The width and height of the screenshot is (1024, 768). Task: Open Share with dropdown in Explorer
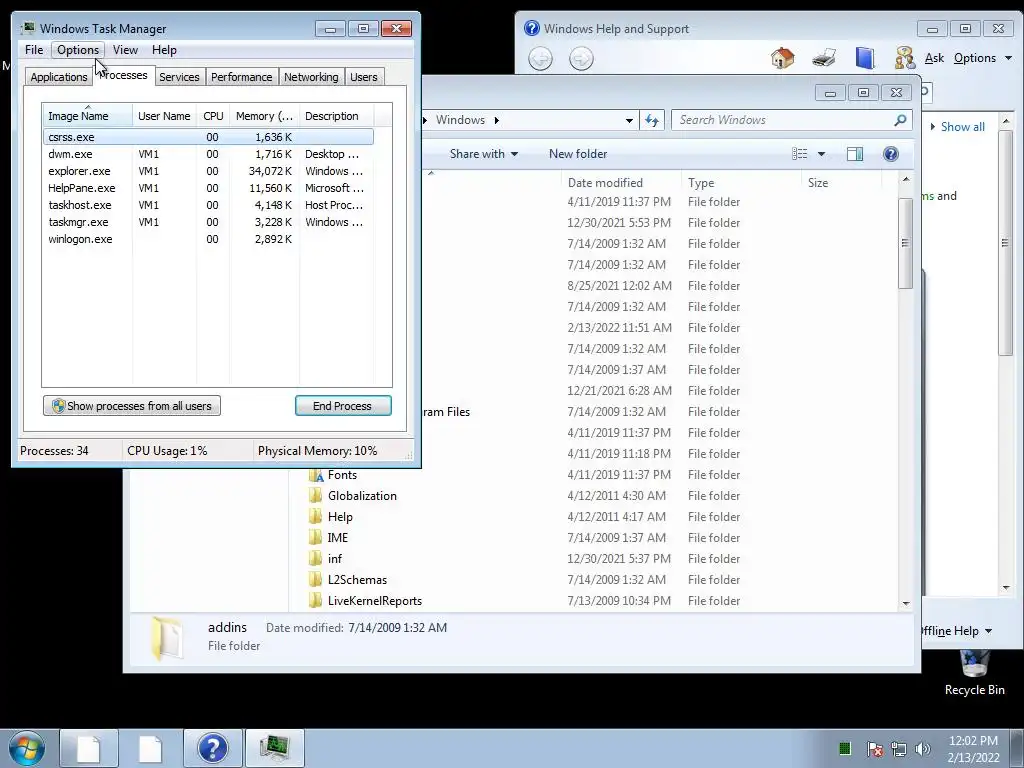[x=483, y=153]
